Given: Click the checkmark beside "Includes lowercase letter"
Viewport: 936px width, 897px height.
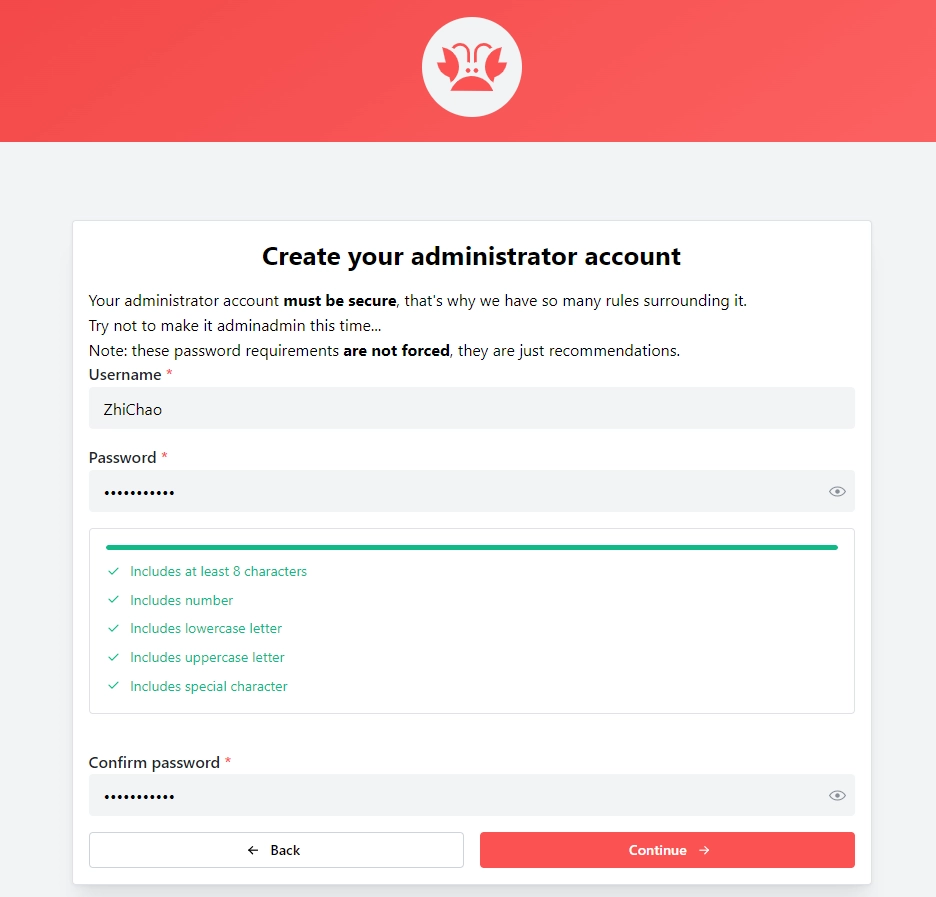Looking at the screenshot, I should [113, 629].
